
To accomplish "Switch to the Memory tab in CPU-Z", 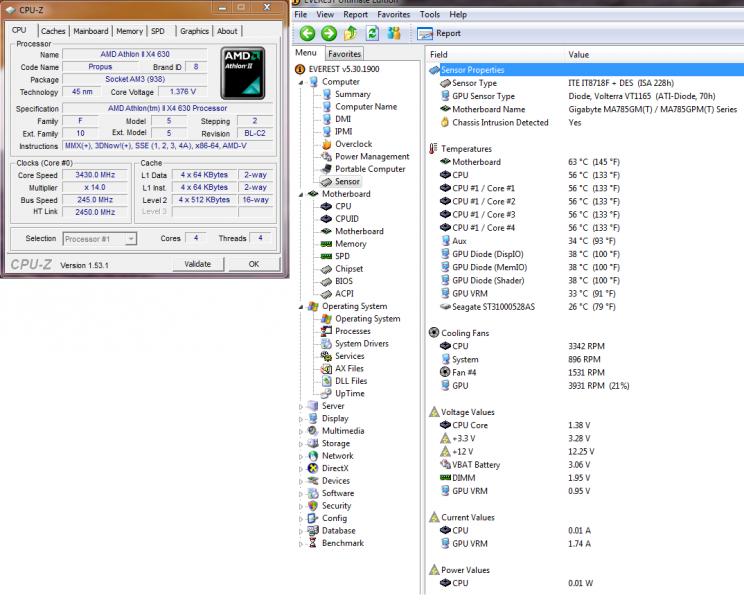I will click(129, 31).
